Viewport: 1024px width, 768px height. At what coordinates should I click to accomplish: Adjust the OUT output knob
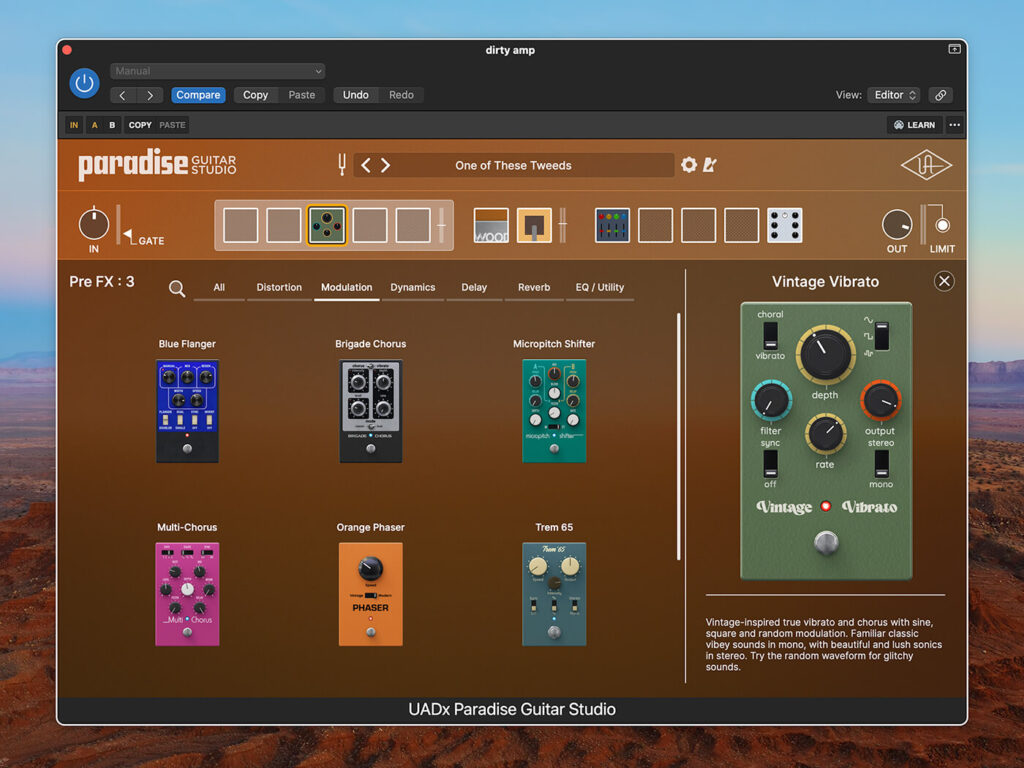pyautogui.click(x=897, y=225)
